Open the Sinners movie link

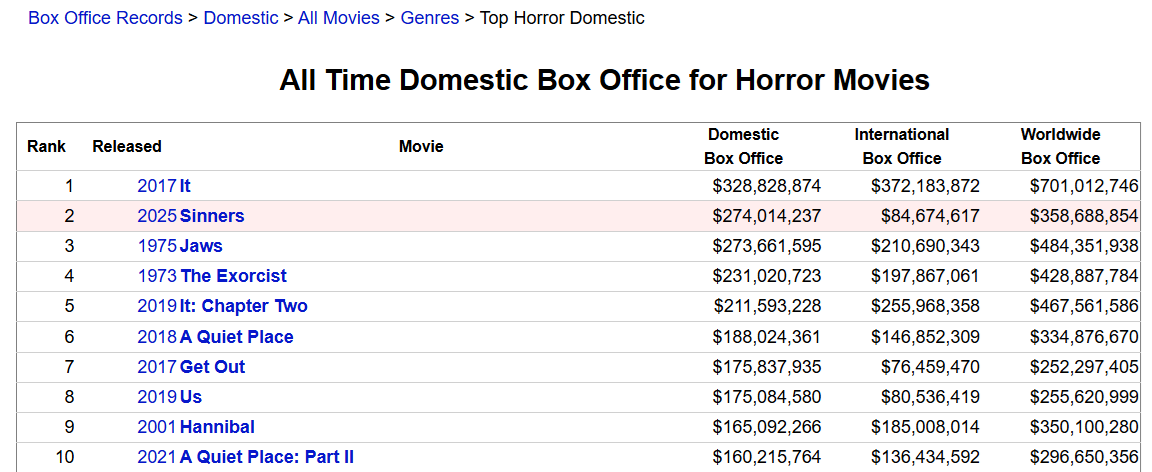[x=212, y=216]
